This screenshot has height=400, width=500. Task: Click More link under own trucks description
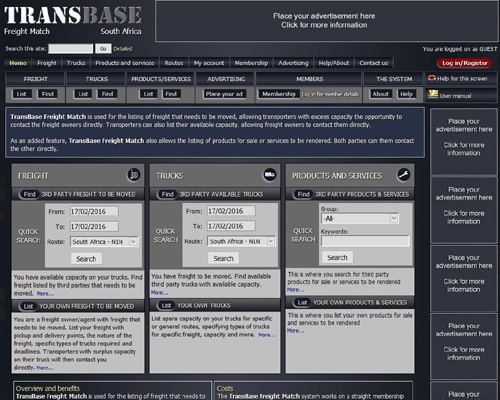(x=267, y=335)
